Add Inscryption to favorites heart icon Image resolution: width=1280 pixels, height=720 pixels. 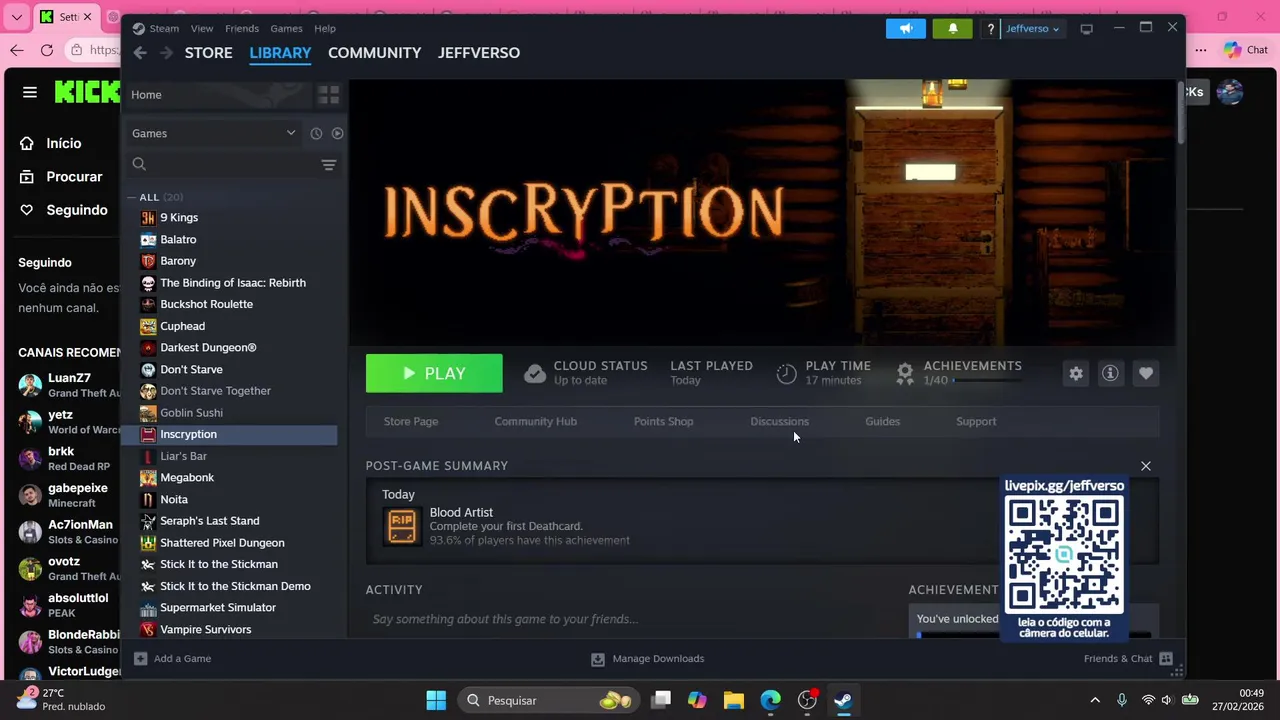coord(1146,373)
